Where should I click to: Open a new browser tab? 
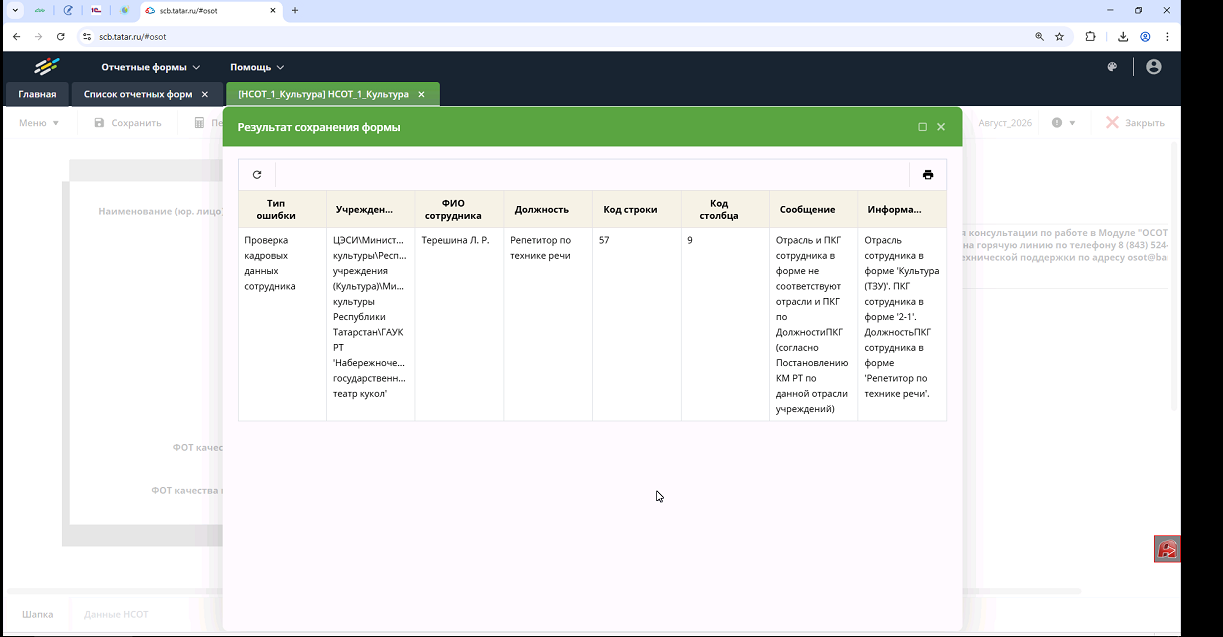click(295, 10)
